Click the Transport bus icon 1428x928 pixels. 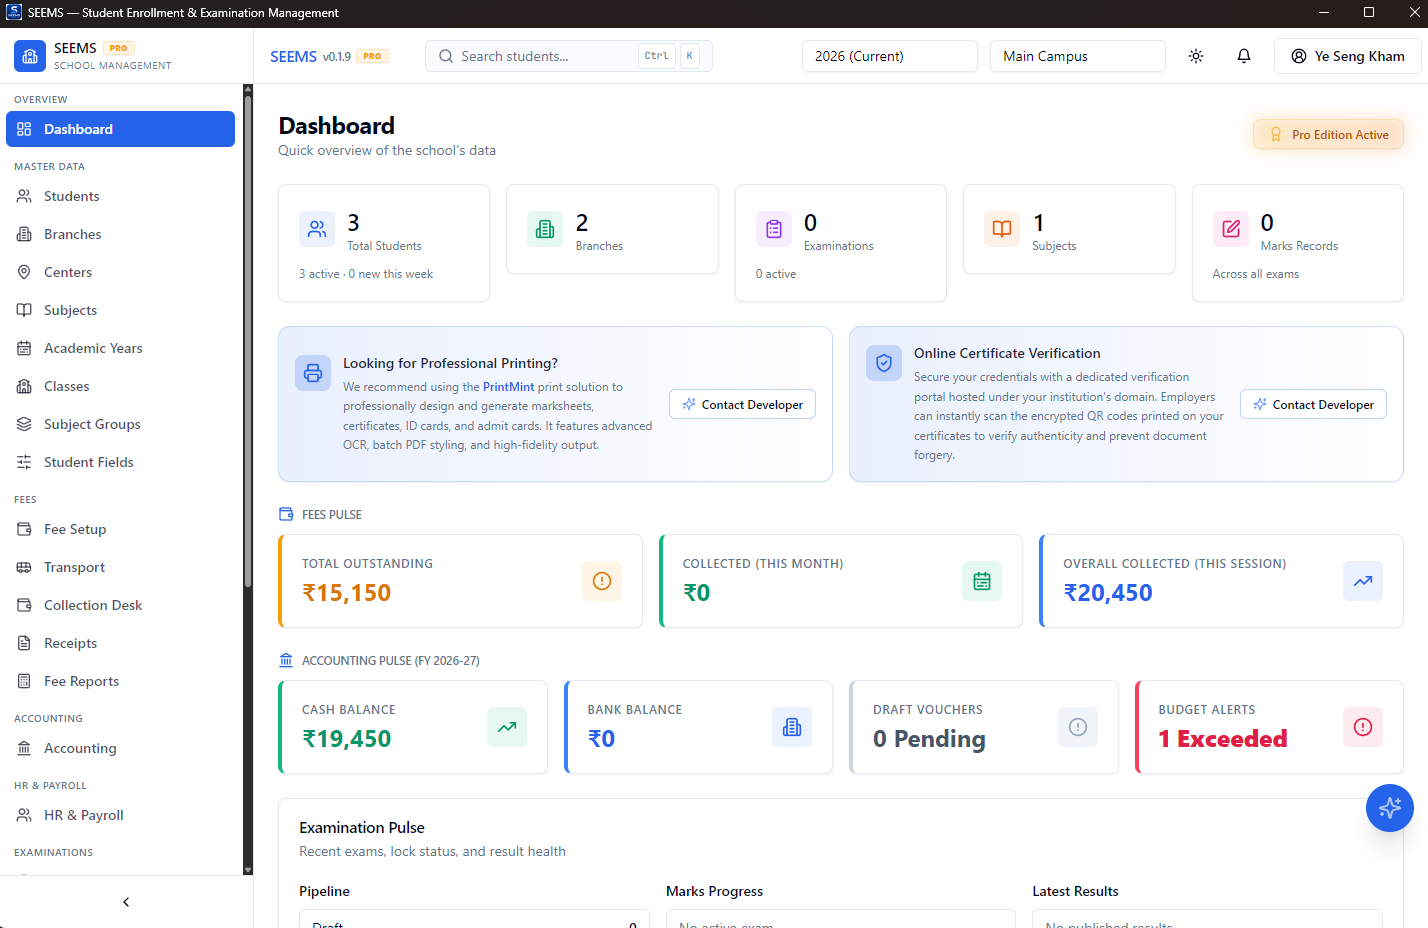tap(24, 567)
